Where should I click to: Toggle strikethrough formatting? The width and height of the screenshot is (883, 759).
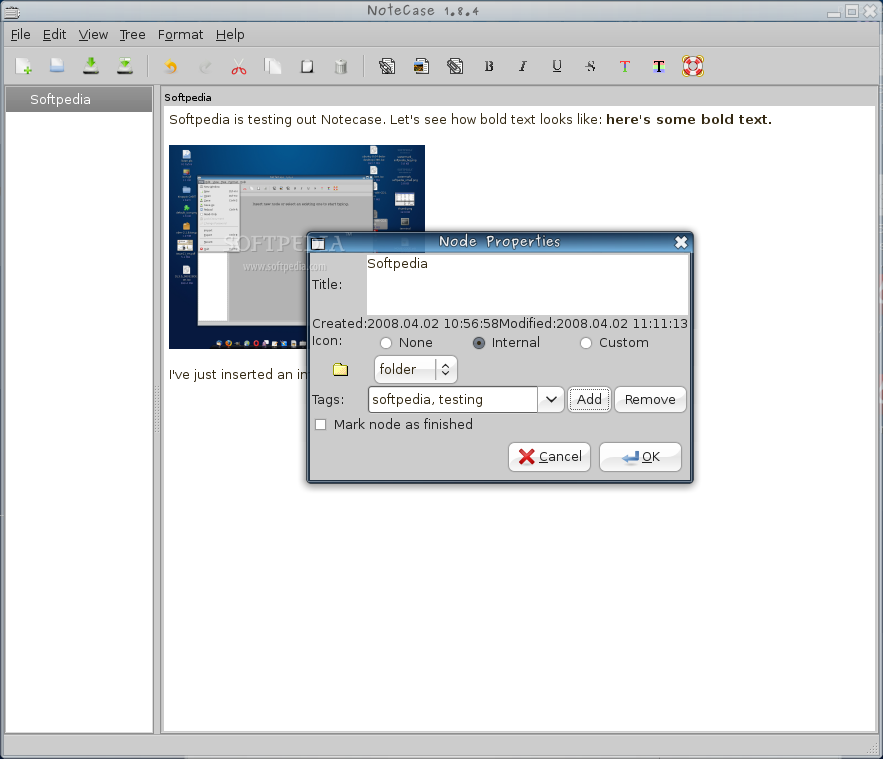[x=591, y=66]
